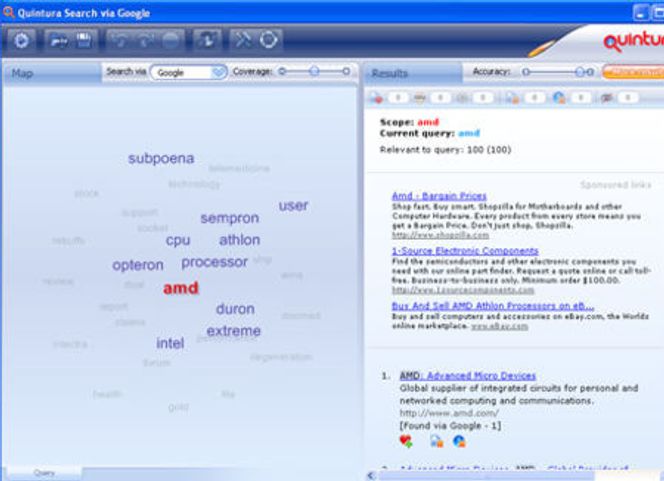Click the undo arrow in the toolbar

(x=120, y=41)
